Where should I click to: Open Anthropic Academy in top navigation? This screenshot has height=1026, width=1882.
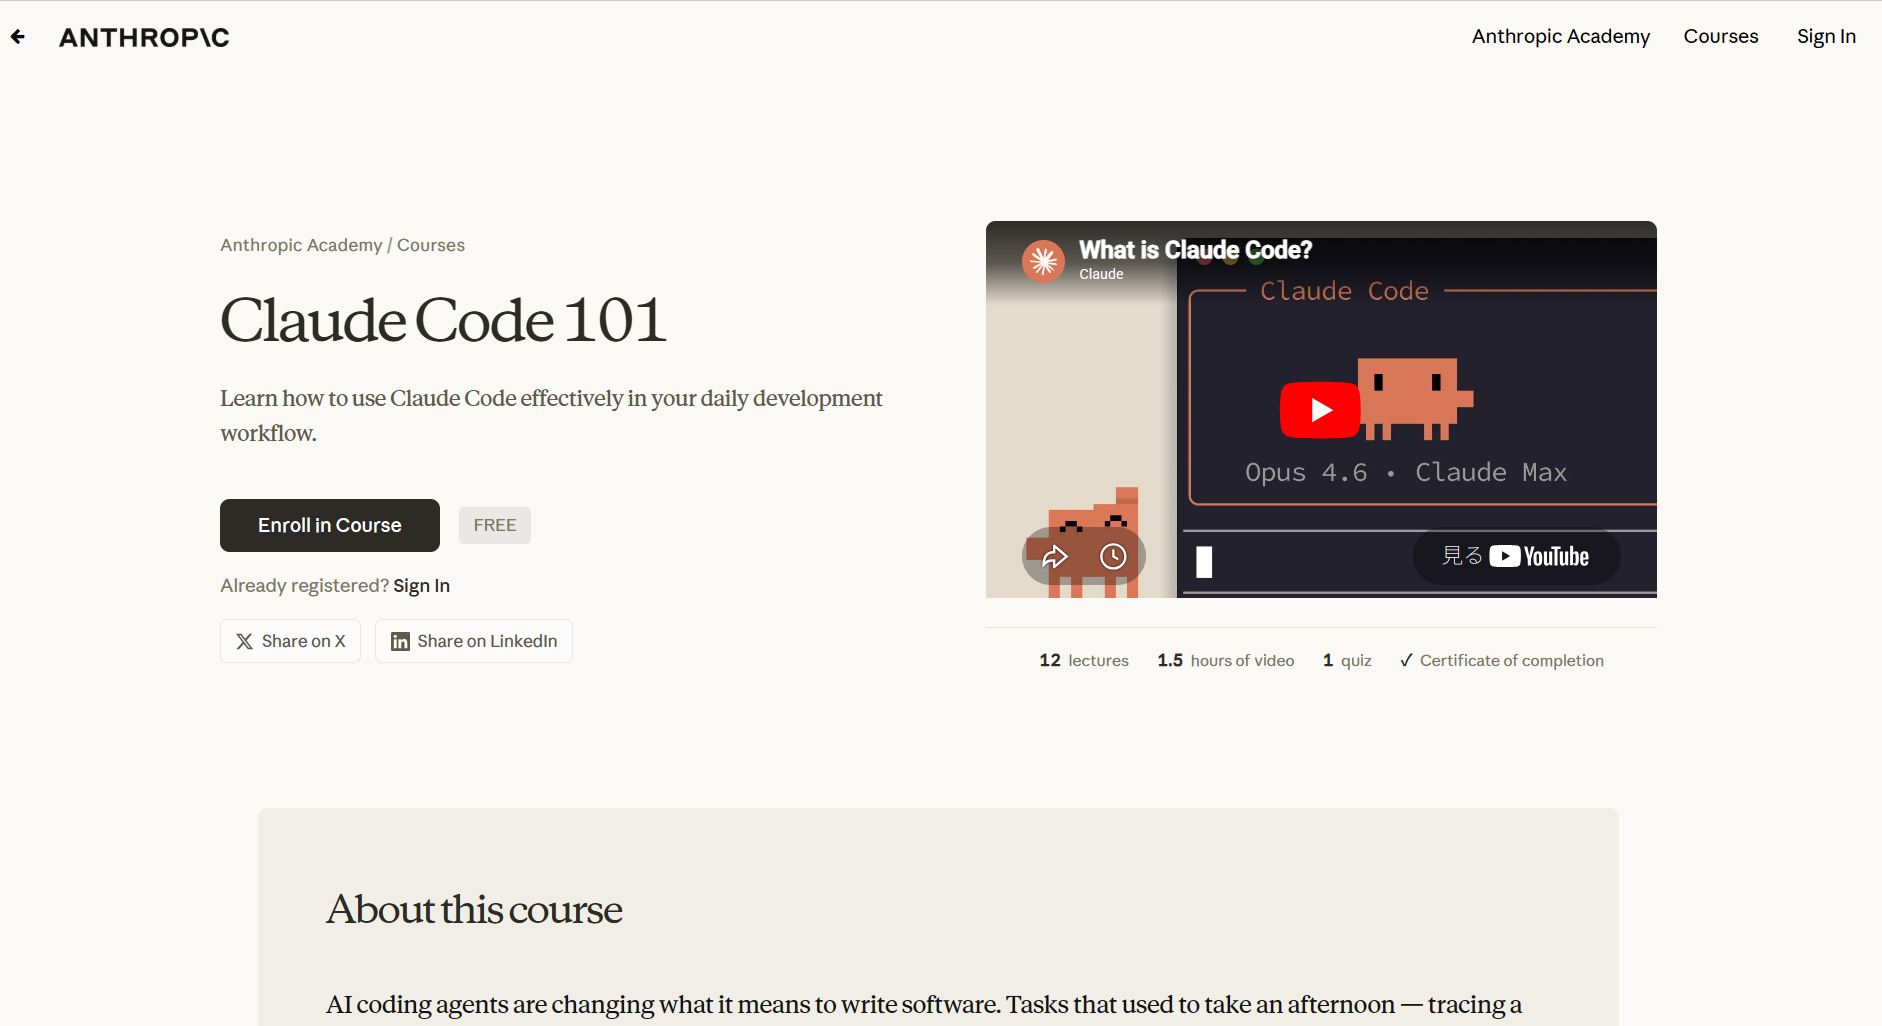[1560, 36]
